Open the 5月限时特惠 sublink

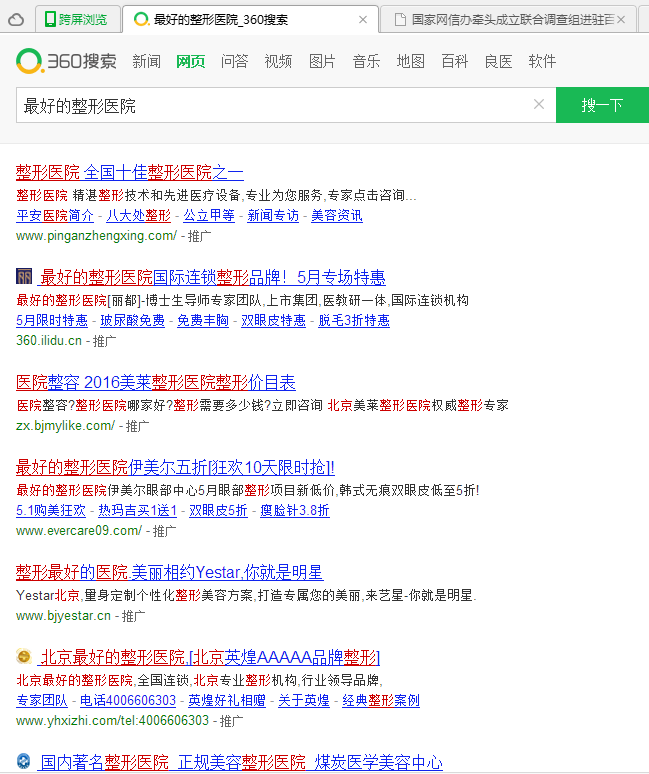(52, 321)
